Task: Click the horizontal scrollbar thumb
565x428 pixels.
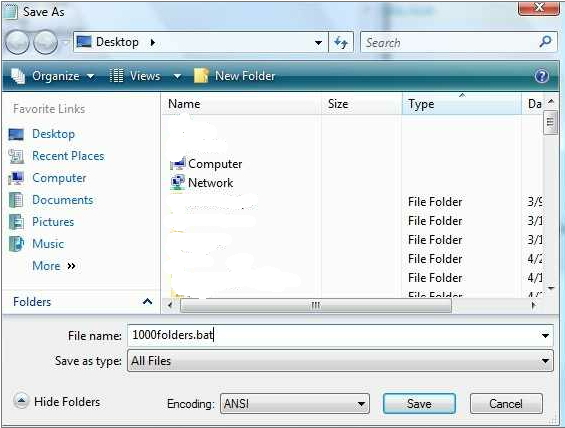Action: click(x=316, y=306)
